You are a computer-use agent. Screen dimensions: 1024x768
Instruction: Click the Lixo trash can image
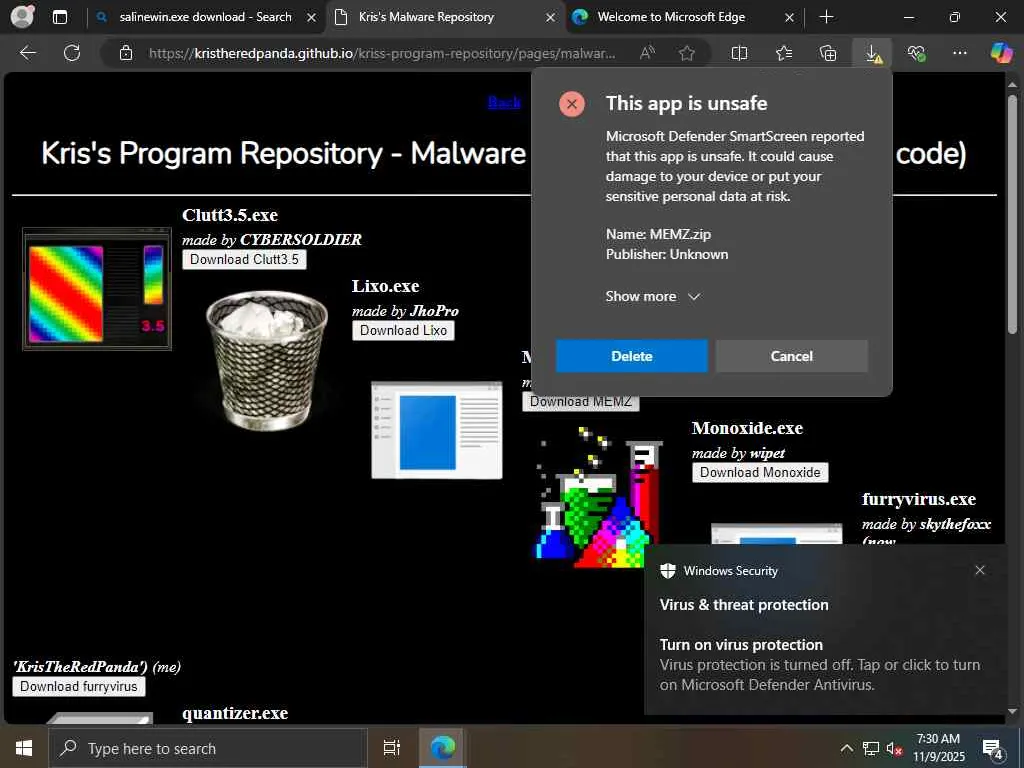pyautogui.click(x=267, y=360)
